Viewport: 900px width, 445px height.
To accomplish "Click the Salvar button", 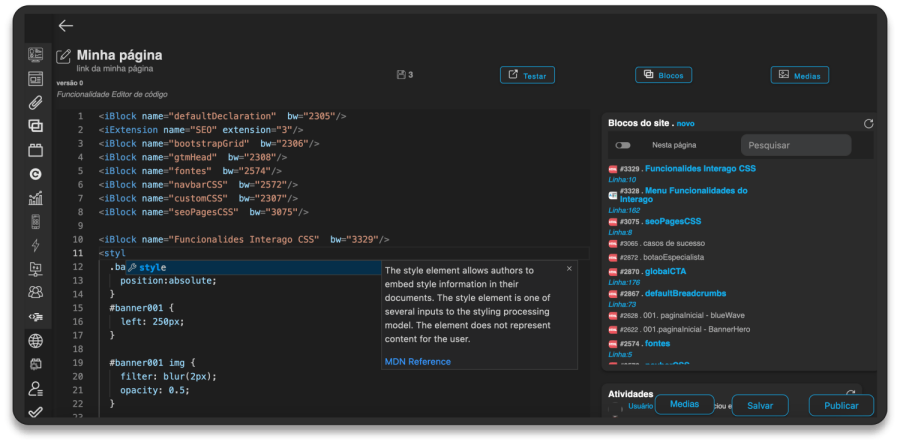I will pos(759,405).
